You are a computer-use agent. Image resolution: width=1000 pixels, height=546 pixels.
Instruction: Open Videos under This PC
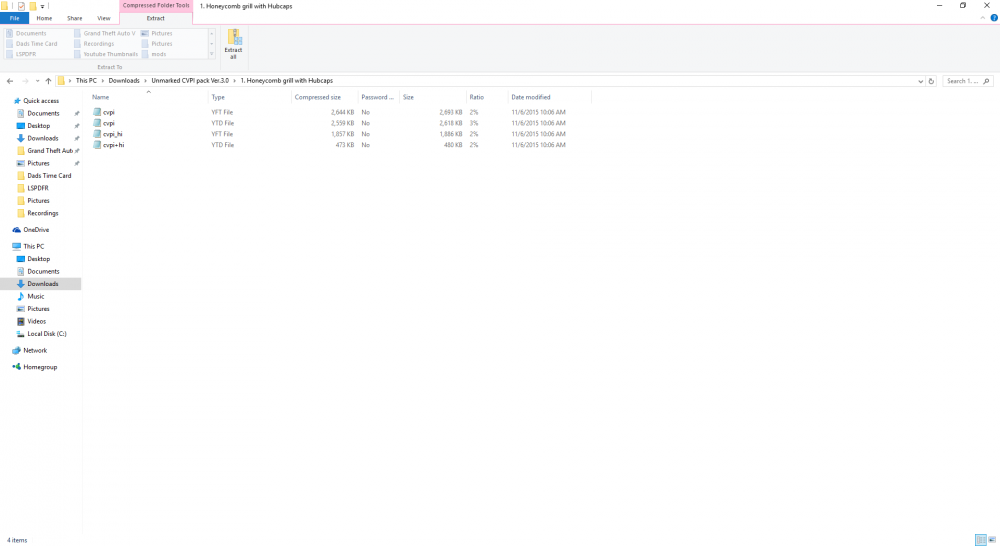(x=36, y=321)
